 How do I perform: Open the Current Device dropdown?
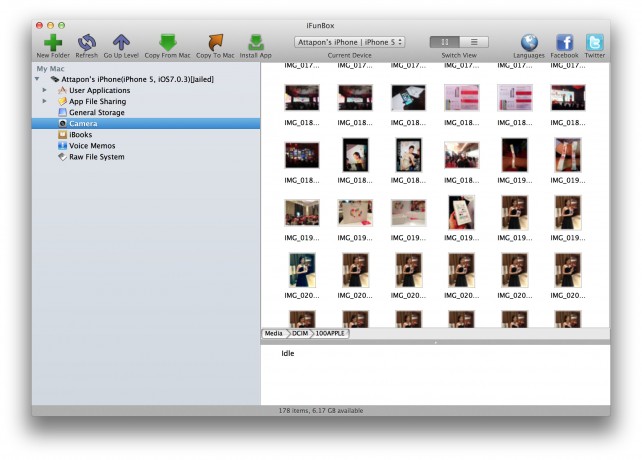pyautogui.click(x=349, y=42)
